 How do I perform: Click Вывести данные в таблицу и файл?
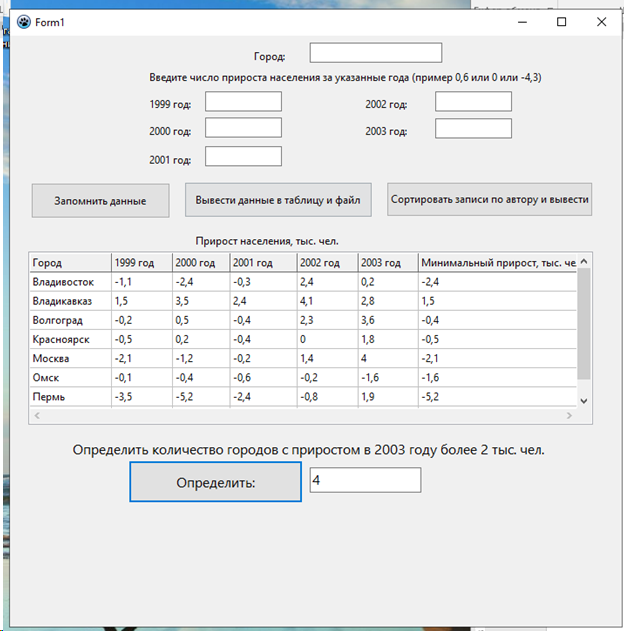point(279,199)
